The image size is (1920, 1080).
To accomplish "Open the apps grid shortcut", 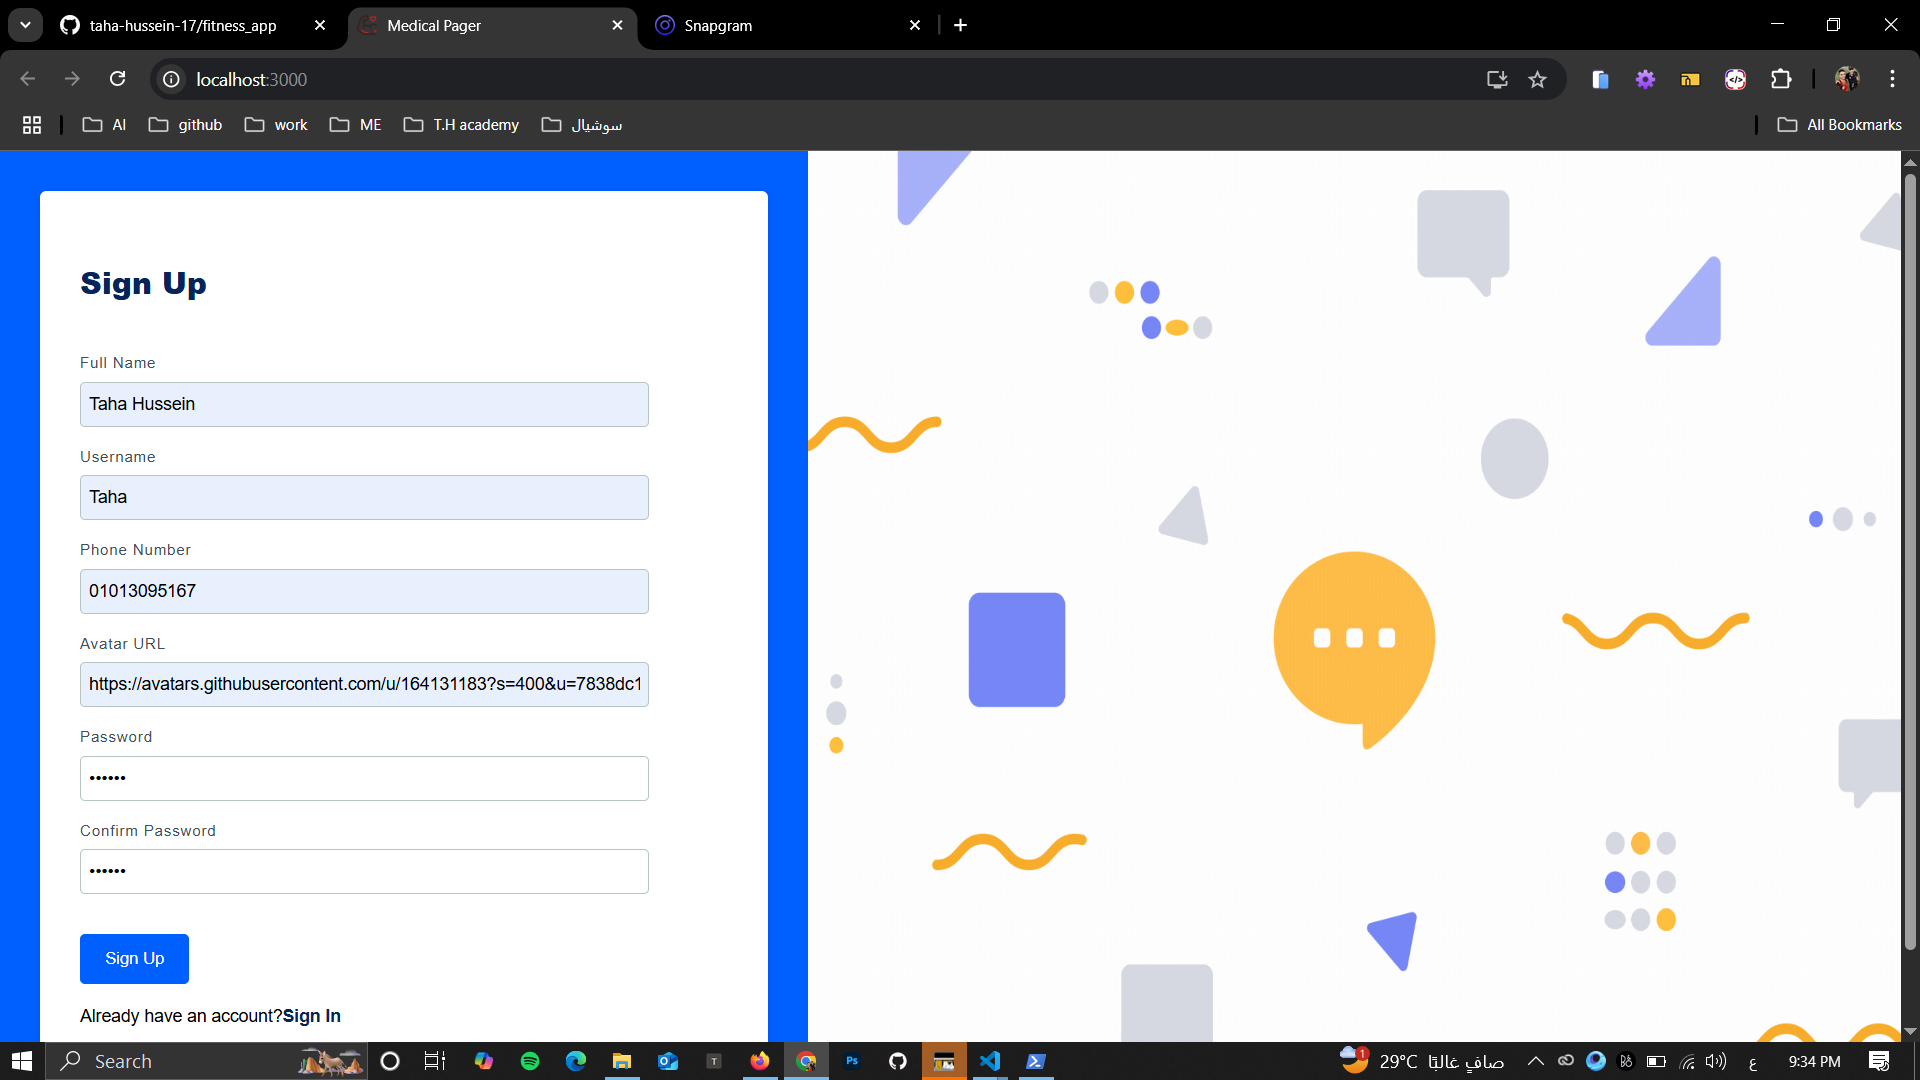I will click(x=32, y=125).
